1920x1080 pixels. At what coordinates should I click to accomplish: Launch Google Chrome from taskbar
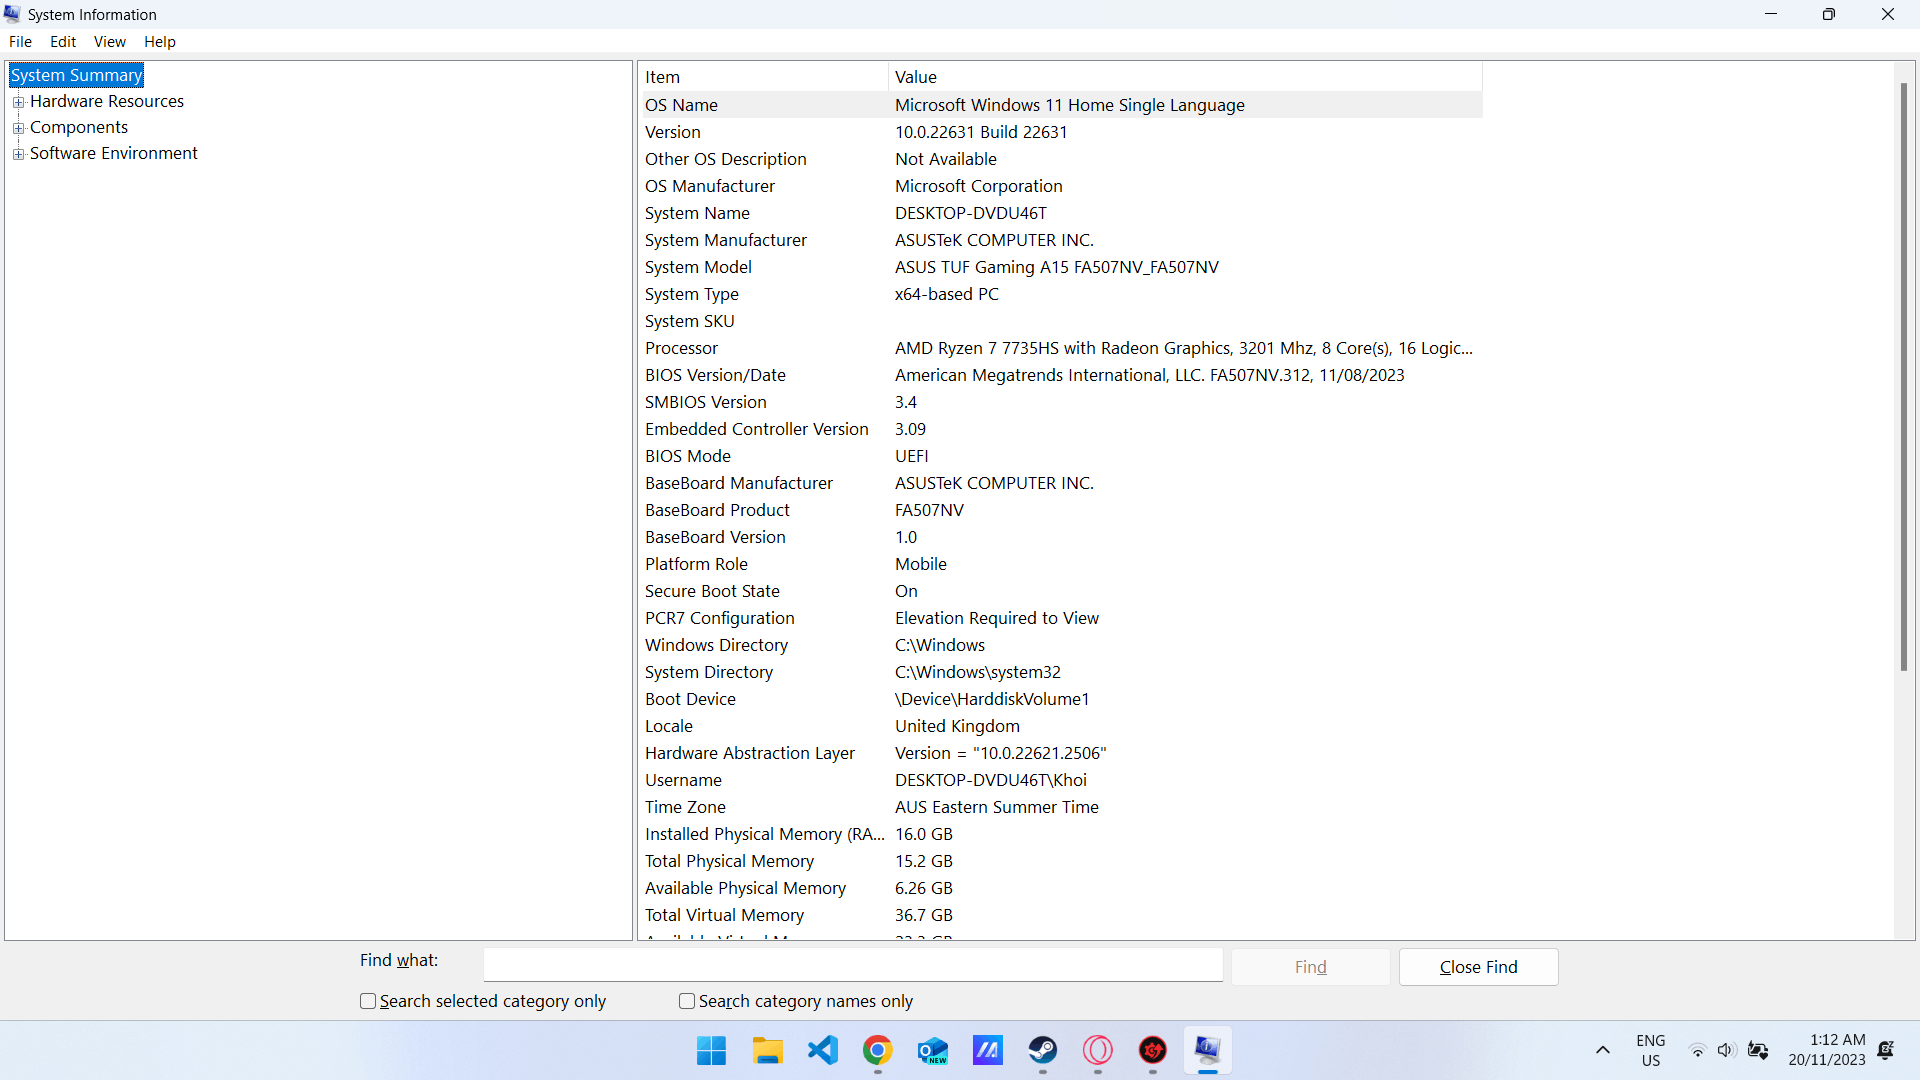tap(878, 1050)
